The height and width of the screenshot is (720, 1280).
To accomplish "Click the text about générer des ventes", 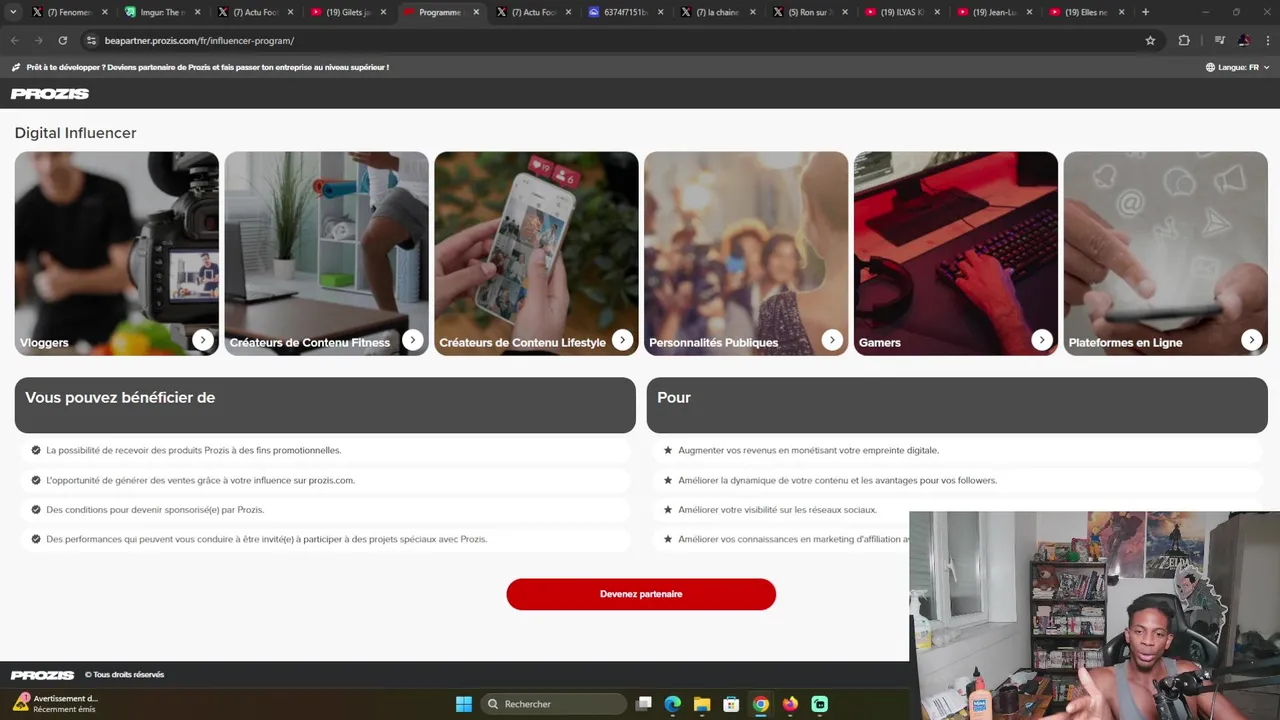I will coord(200,480).
